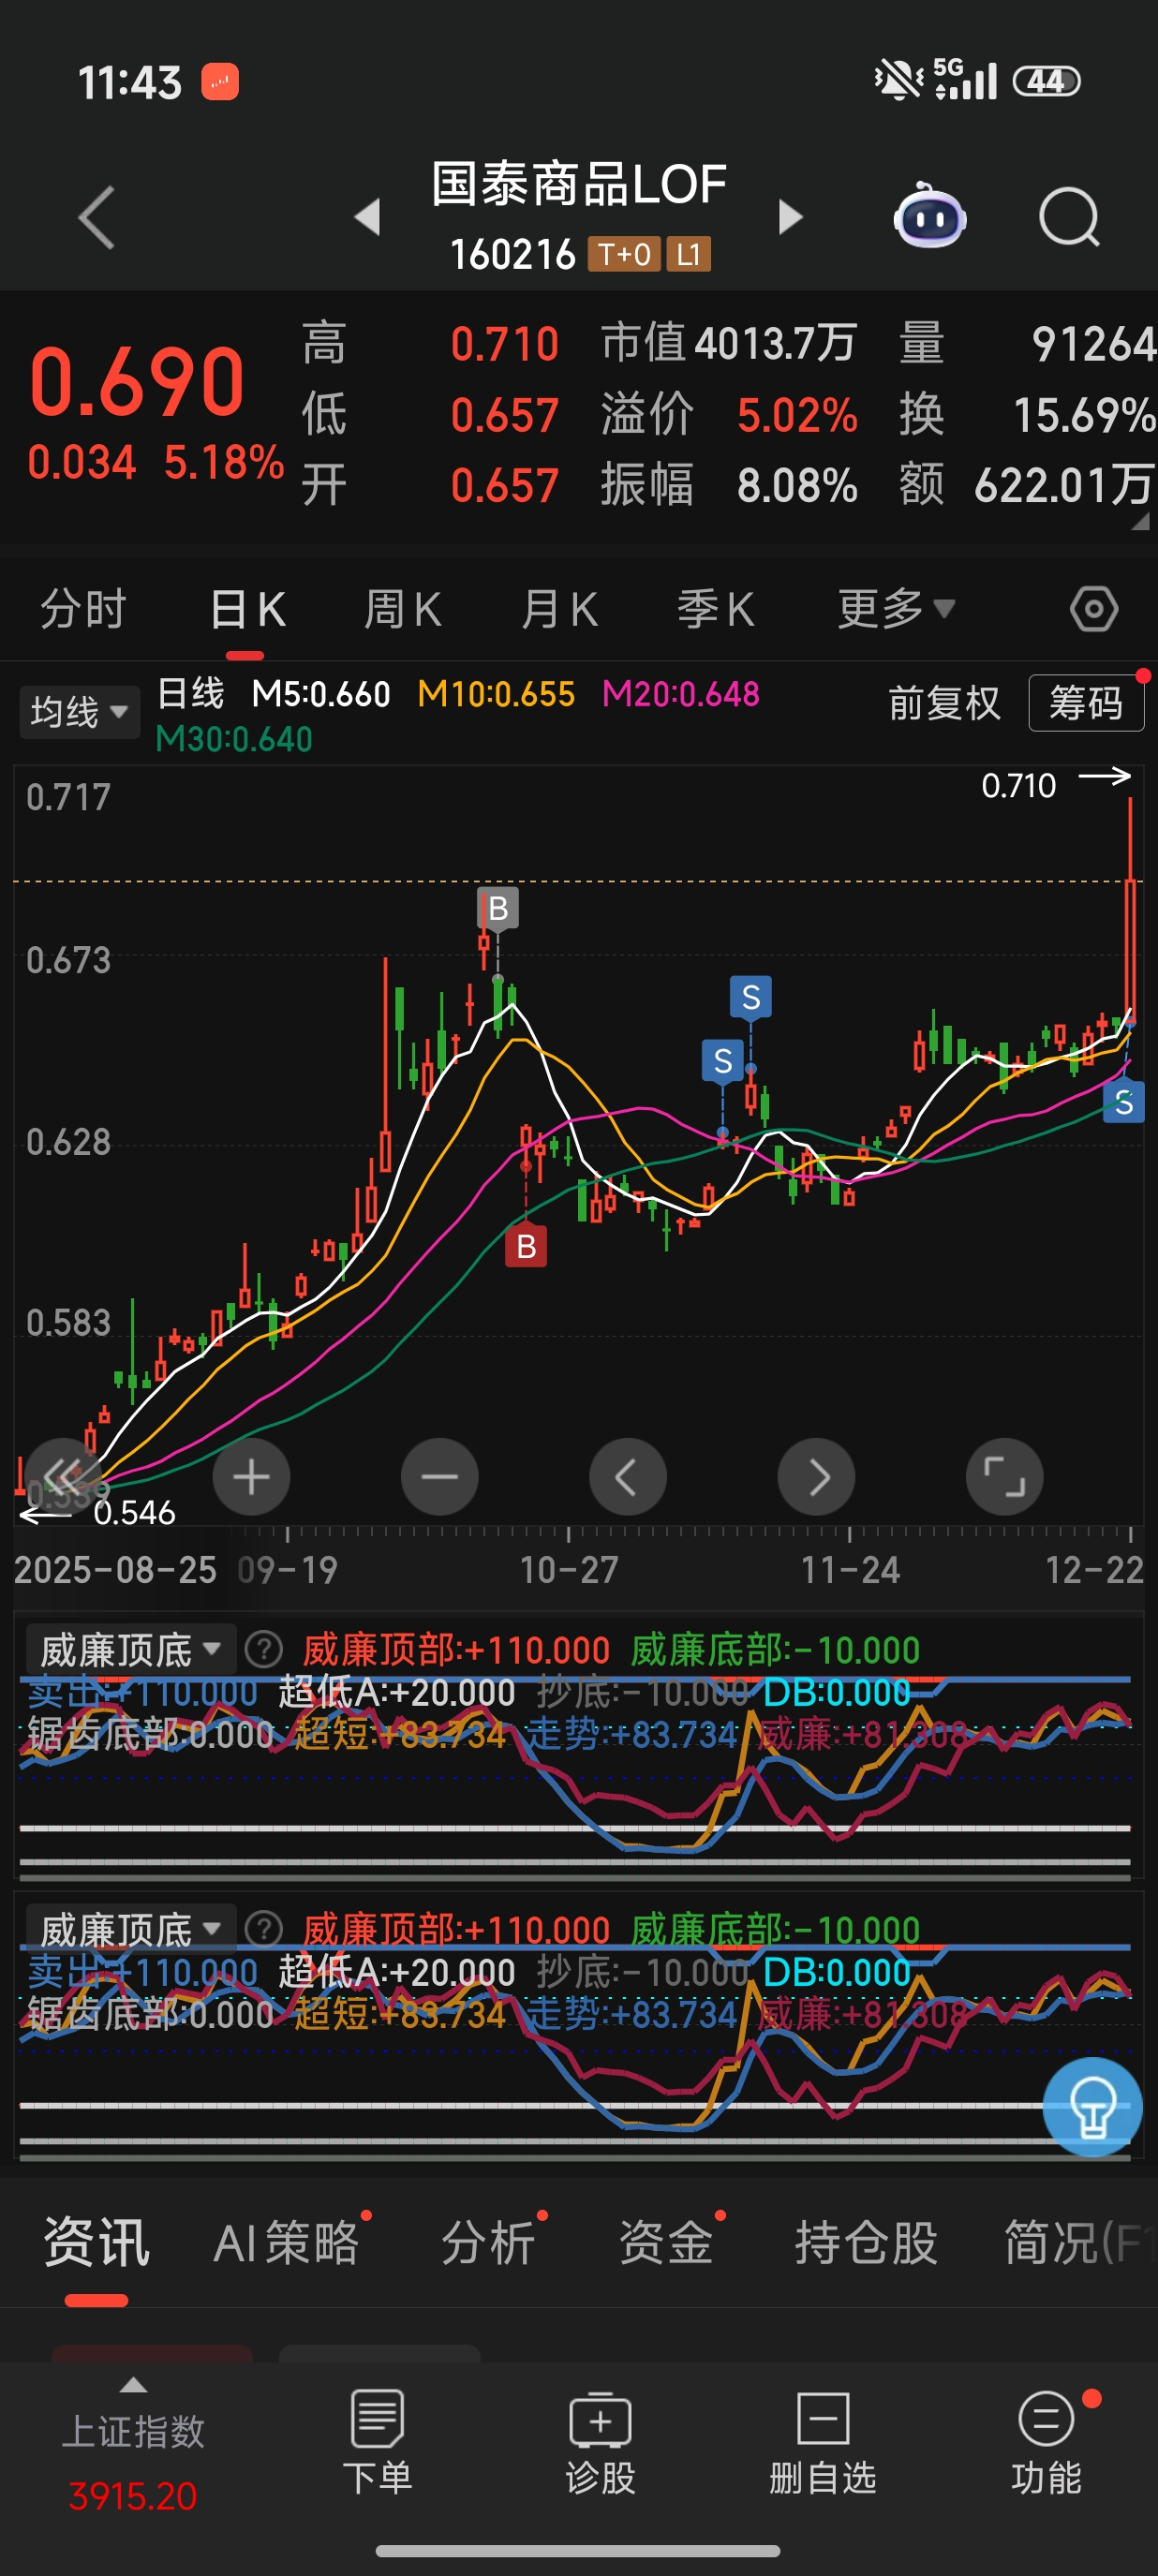Tap the blue lightbulb floating button
The width and height of the screenshot is (1158, 2576).
click(1092, 2106)
